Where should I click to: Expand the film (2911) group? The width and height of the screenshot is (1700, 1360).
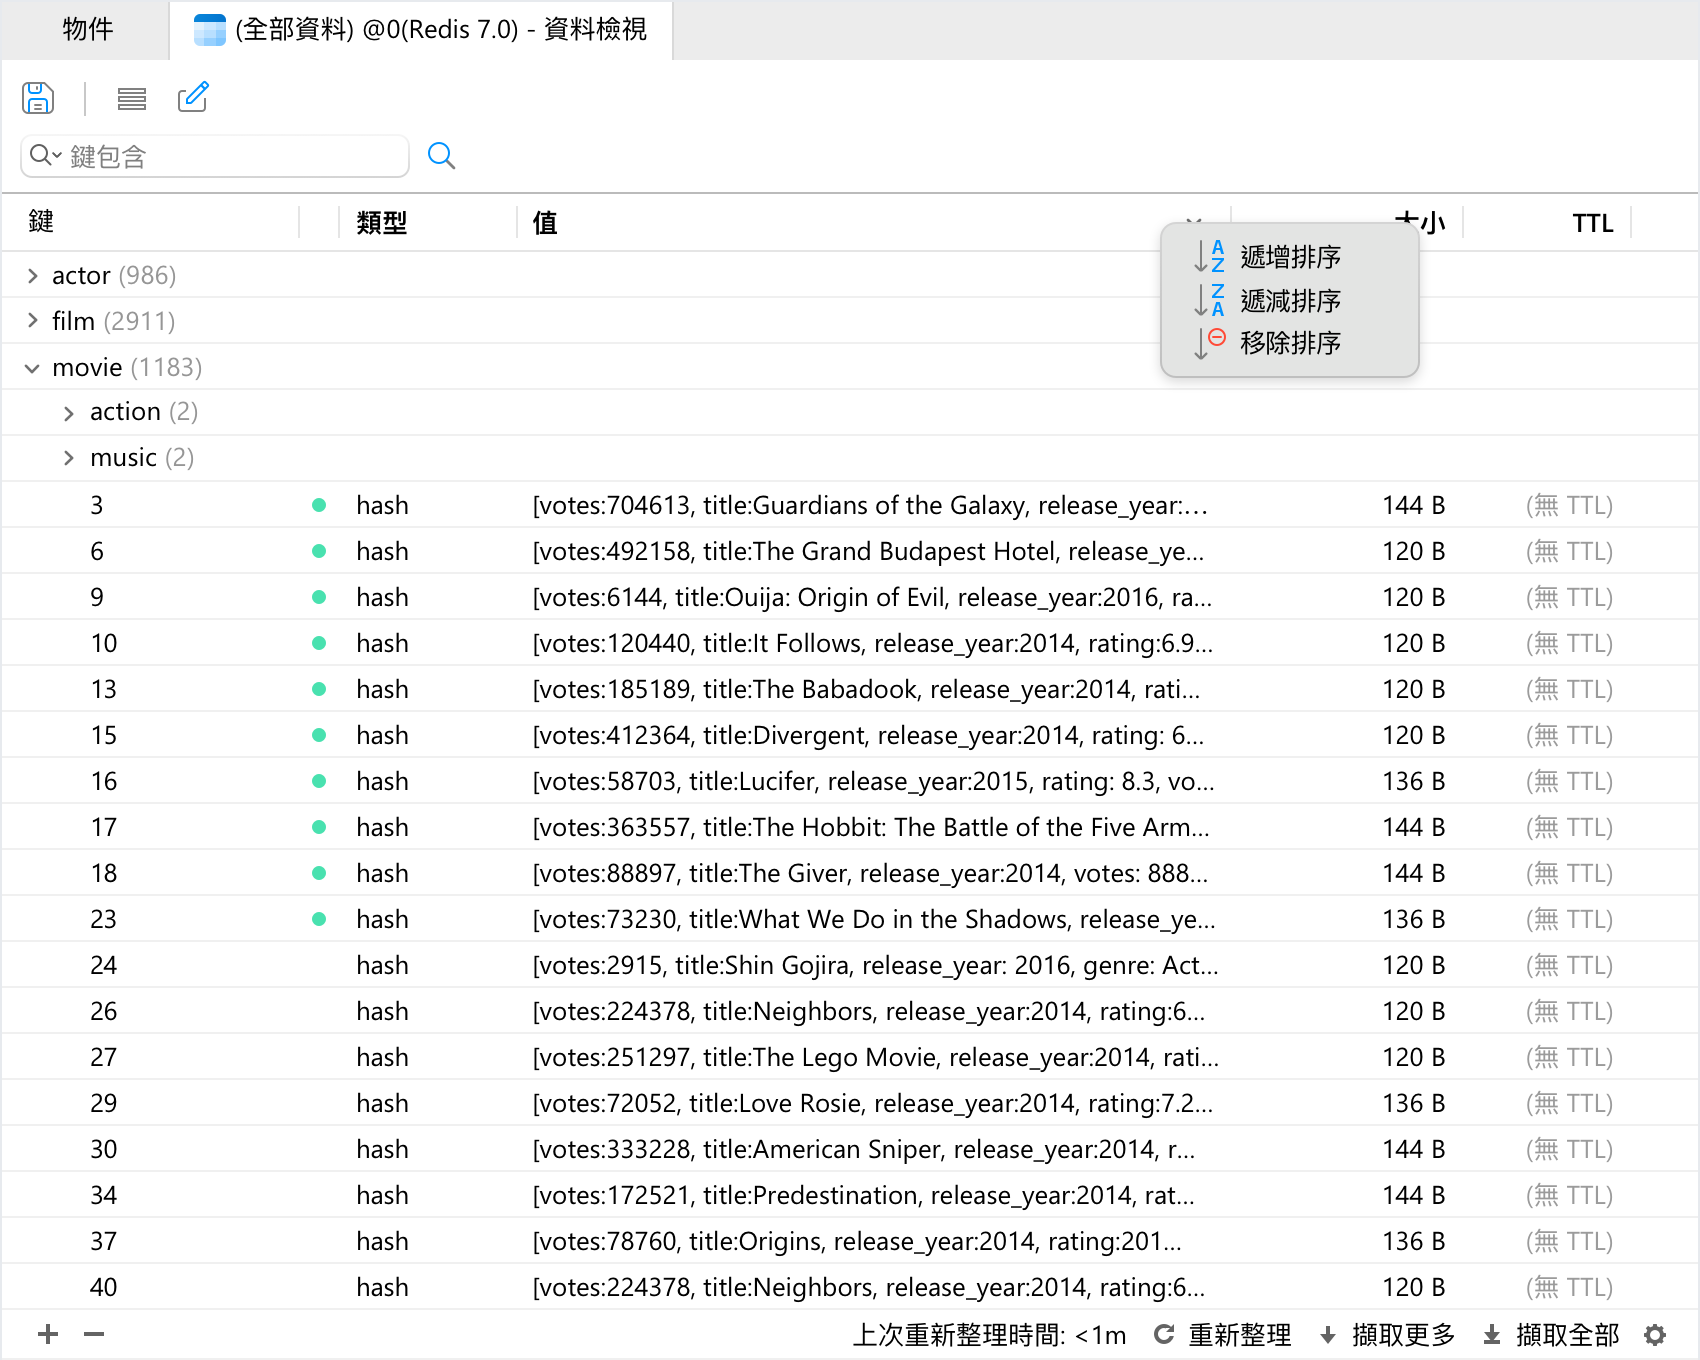click(33, 321)
